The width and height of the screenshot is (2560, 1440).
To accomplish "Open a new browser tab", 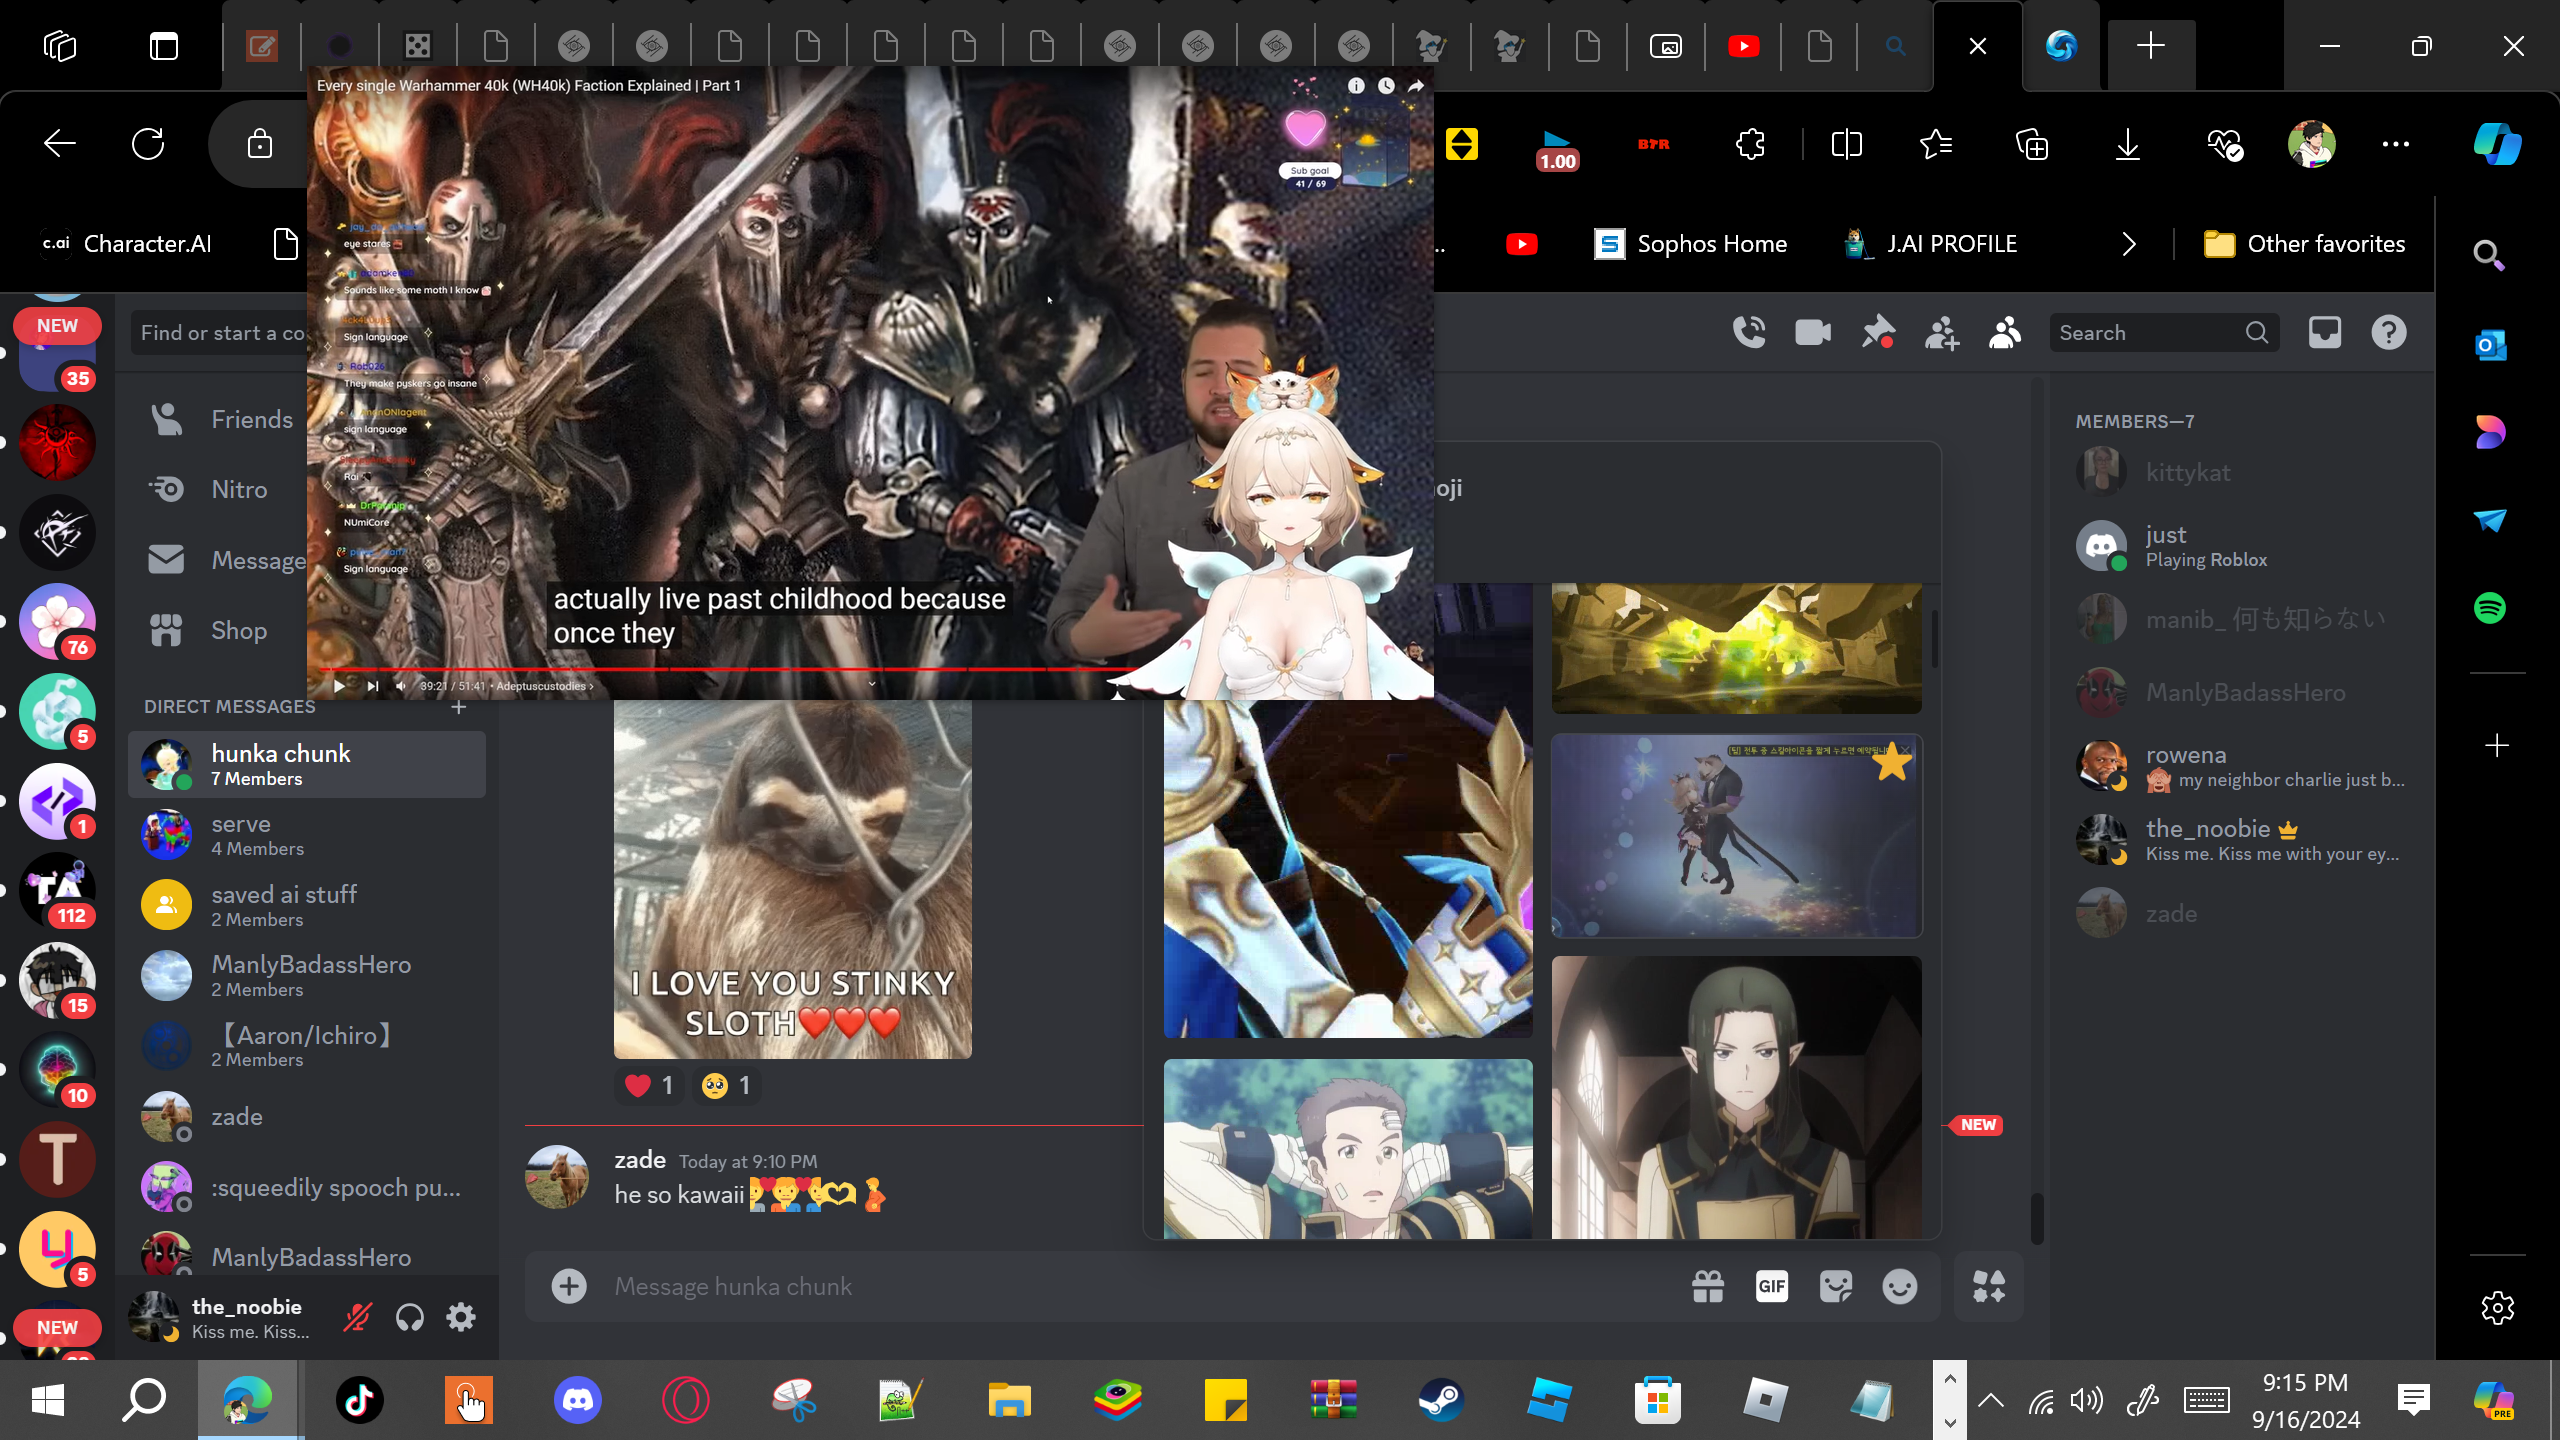I will coord(2151,46).
